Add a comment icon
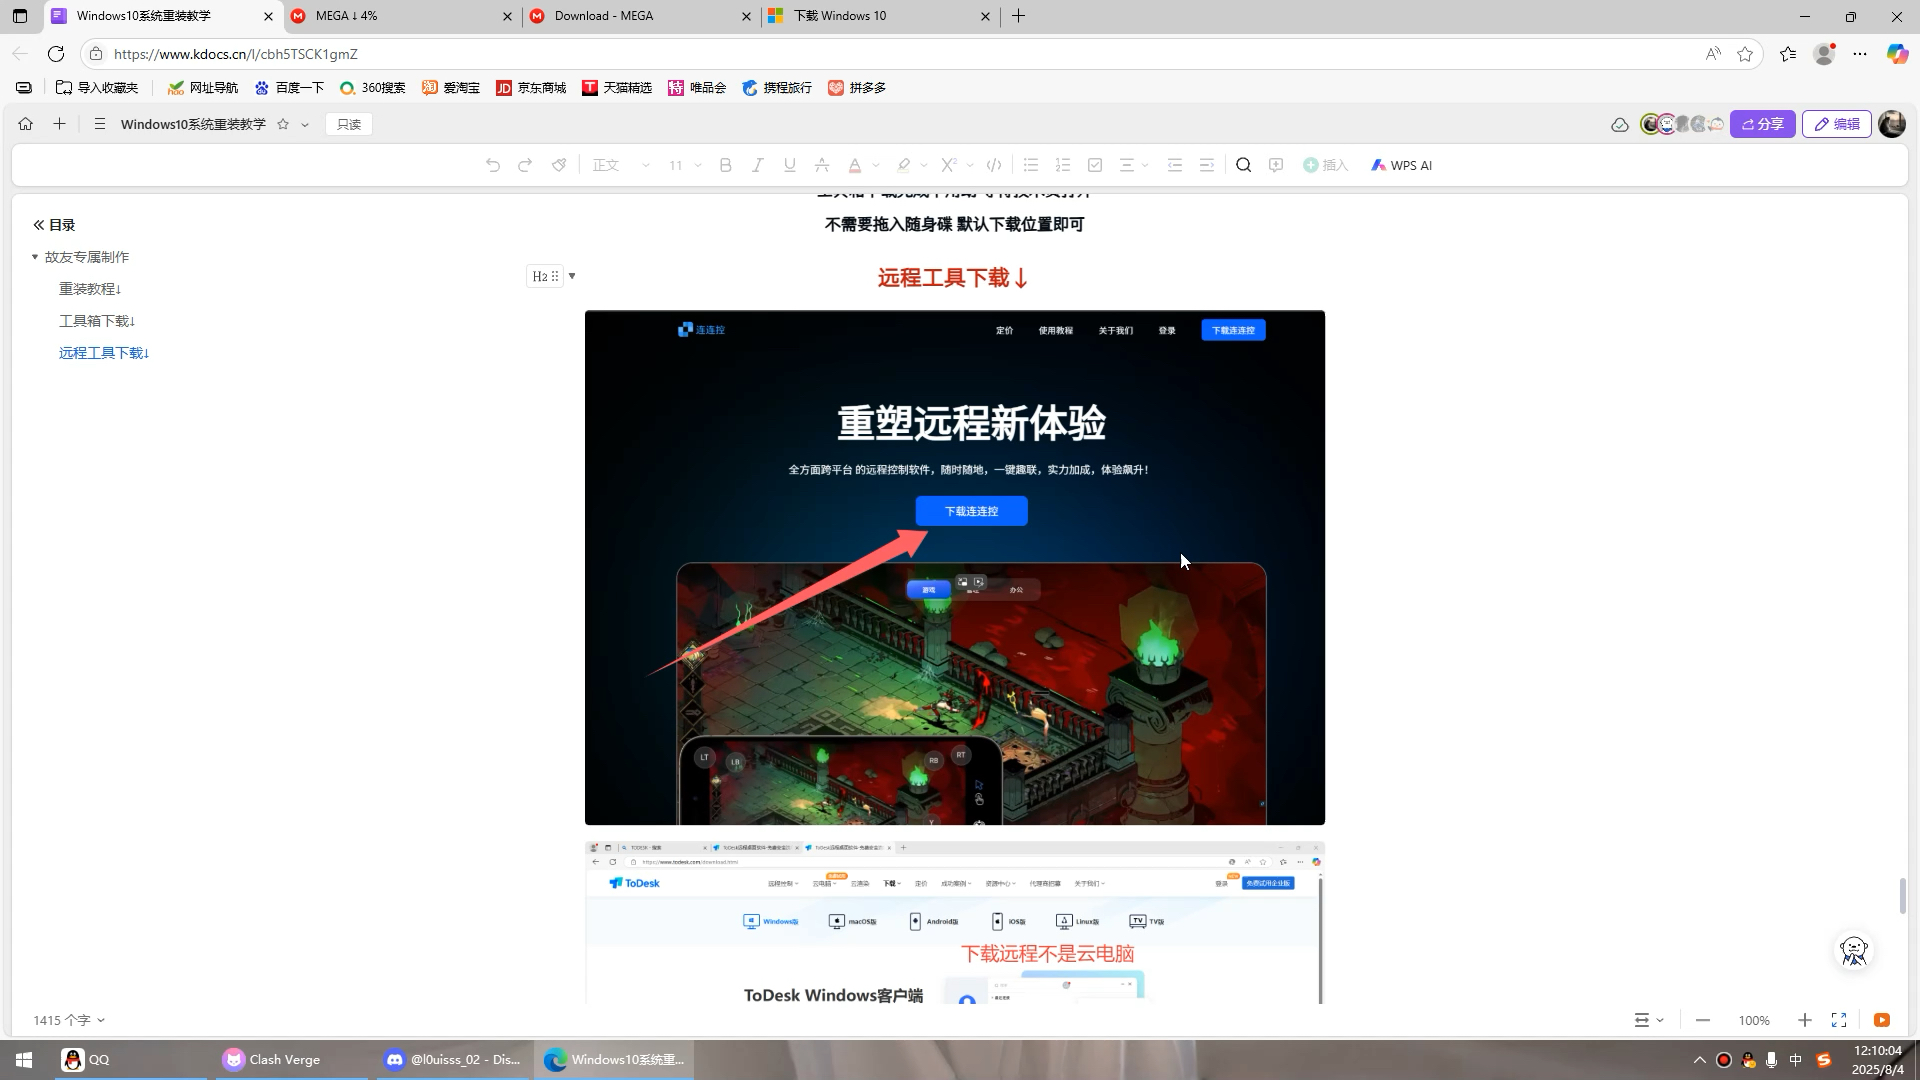This screenshot has width=1920, height=1080. point(1276,165)
